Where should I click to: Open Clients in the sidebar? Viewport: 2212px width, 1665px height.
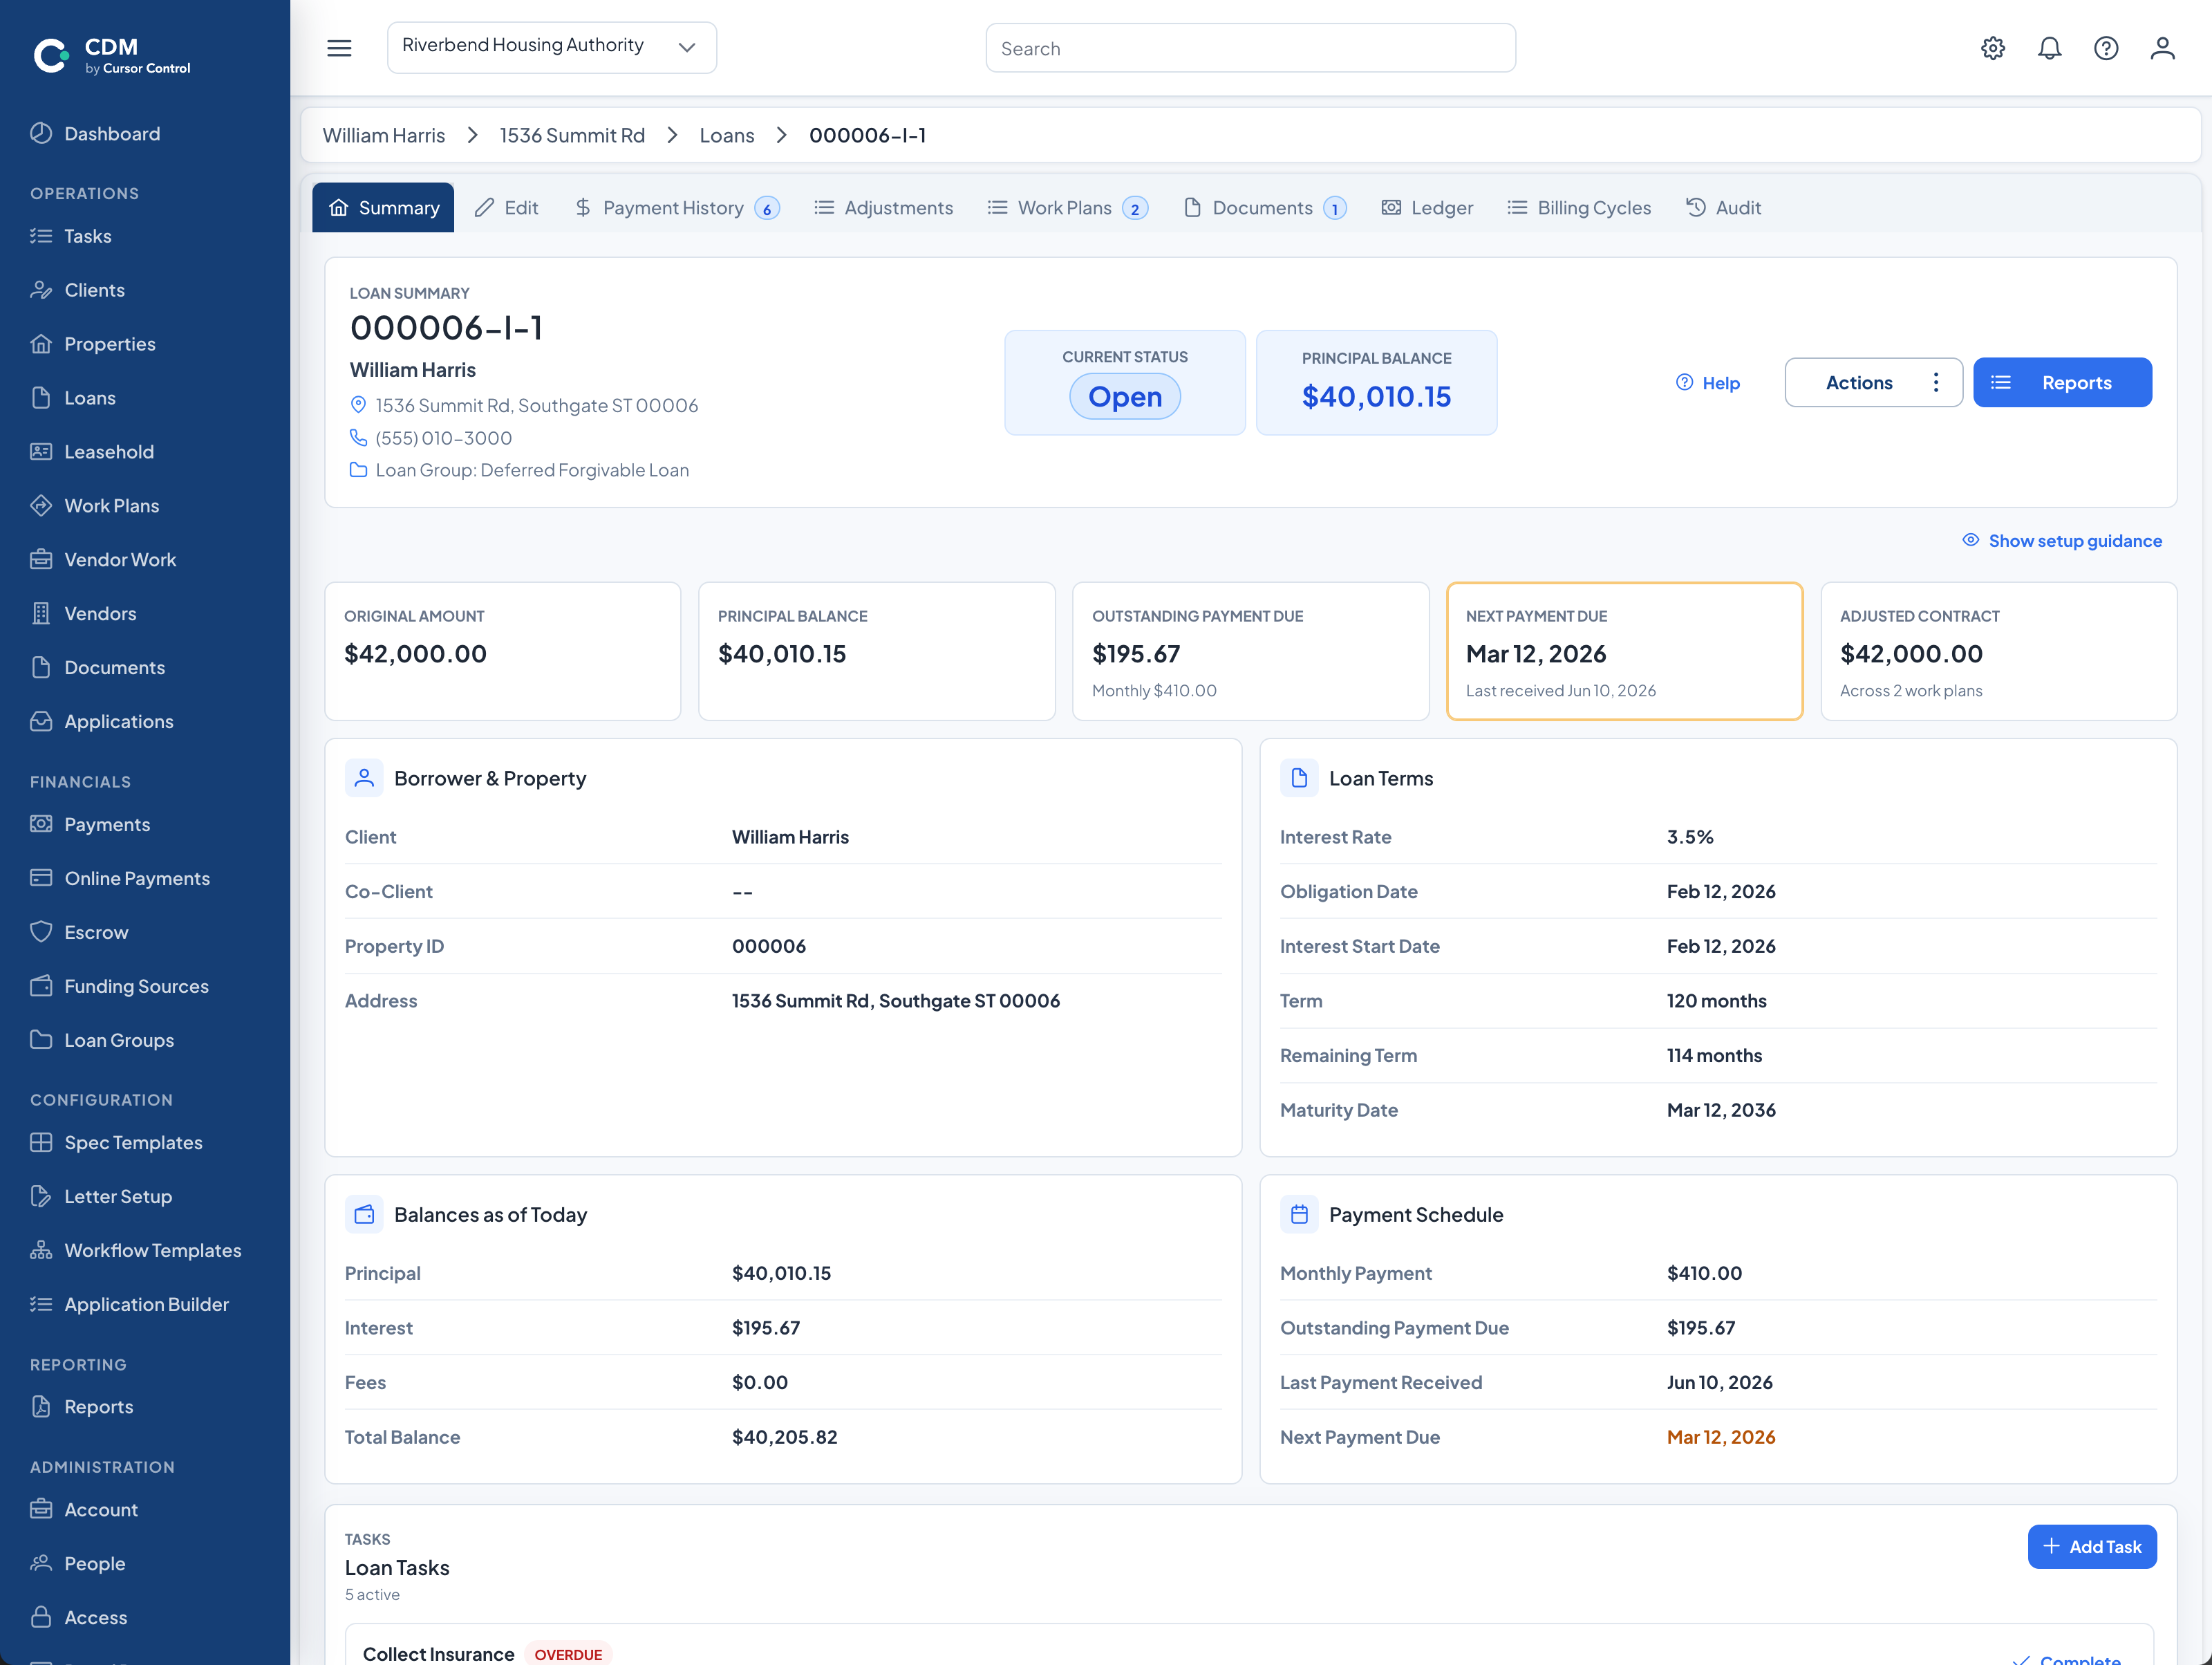pyautogui.click(x=95, y=290)
